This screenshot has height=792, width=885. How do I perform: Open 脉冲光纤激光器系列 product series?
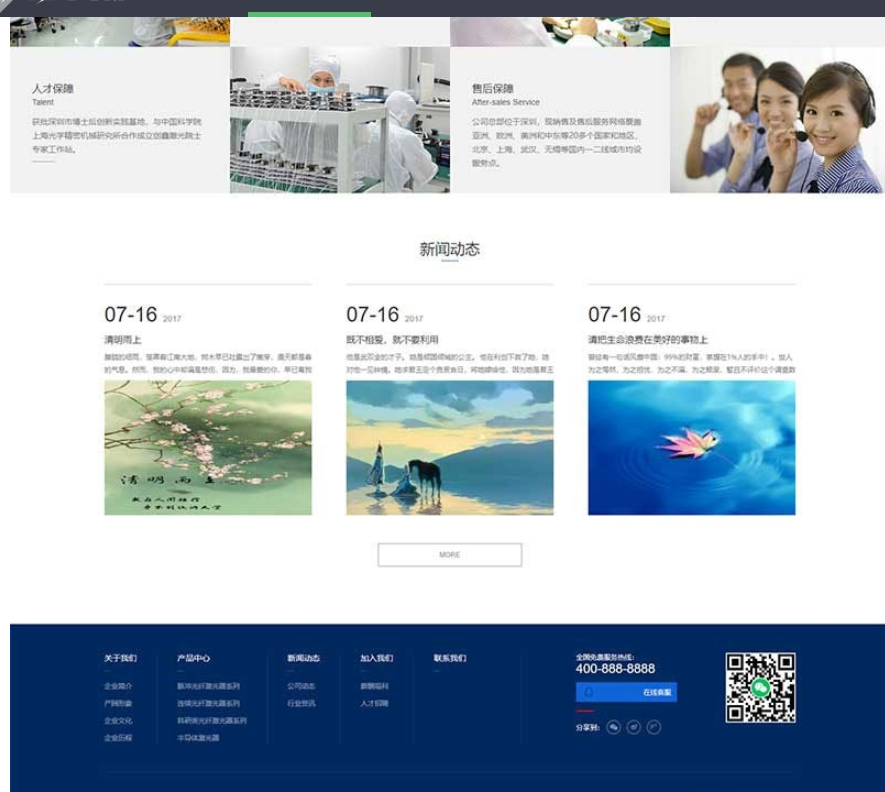click(209, 686)
